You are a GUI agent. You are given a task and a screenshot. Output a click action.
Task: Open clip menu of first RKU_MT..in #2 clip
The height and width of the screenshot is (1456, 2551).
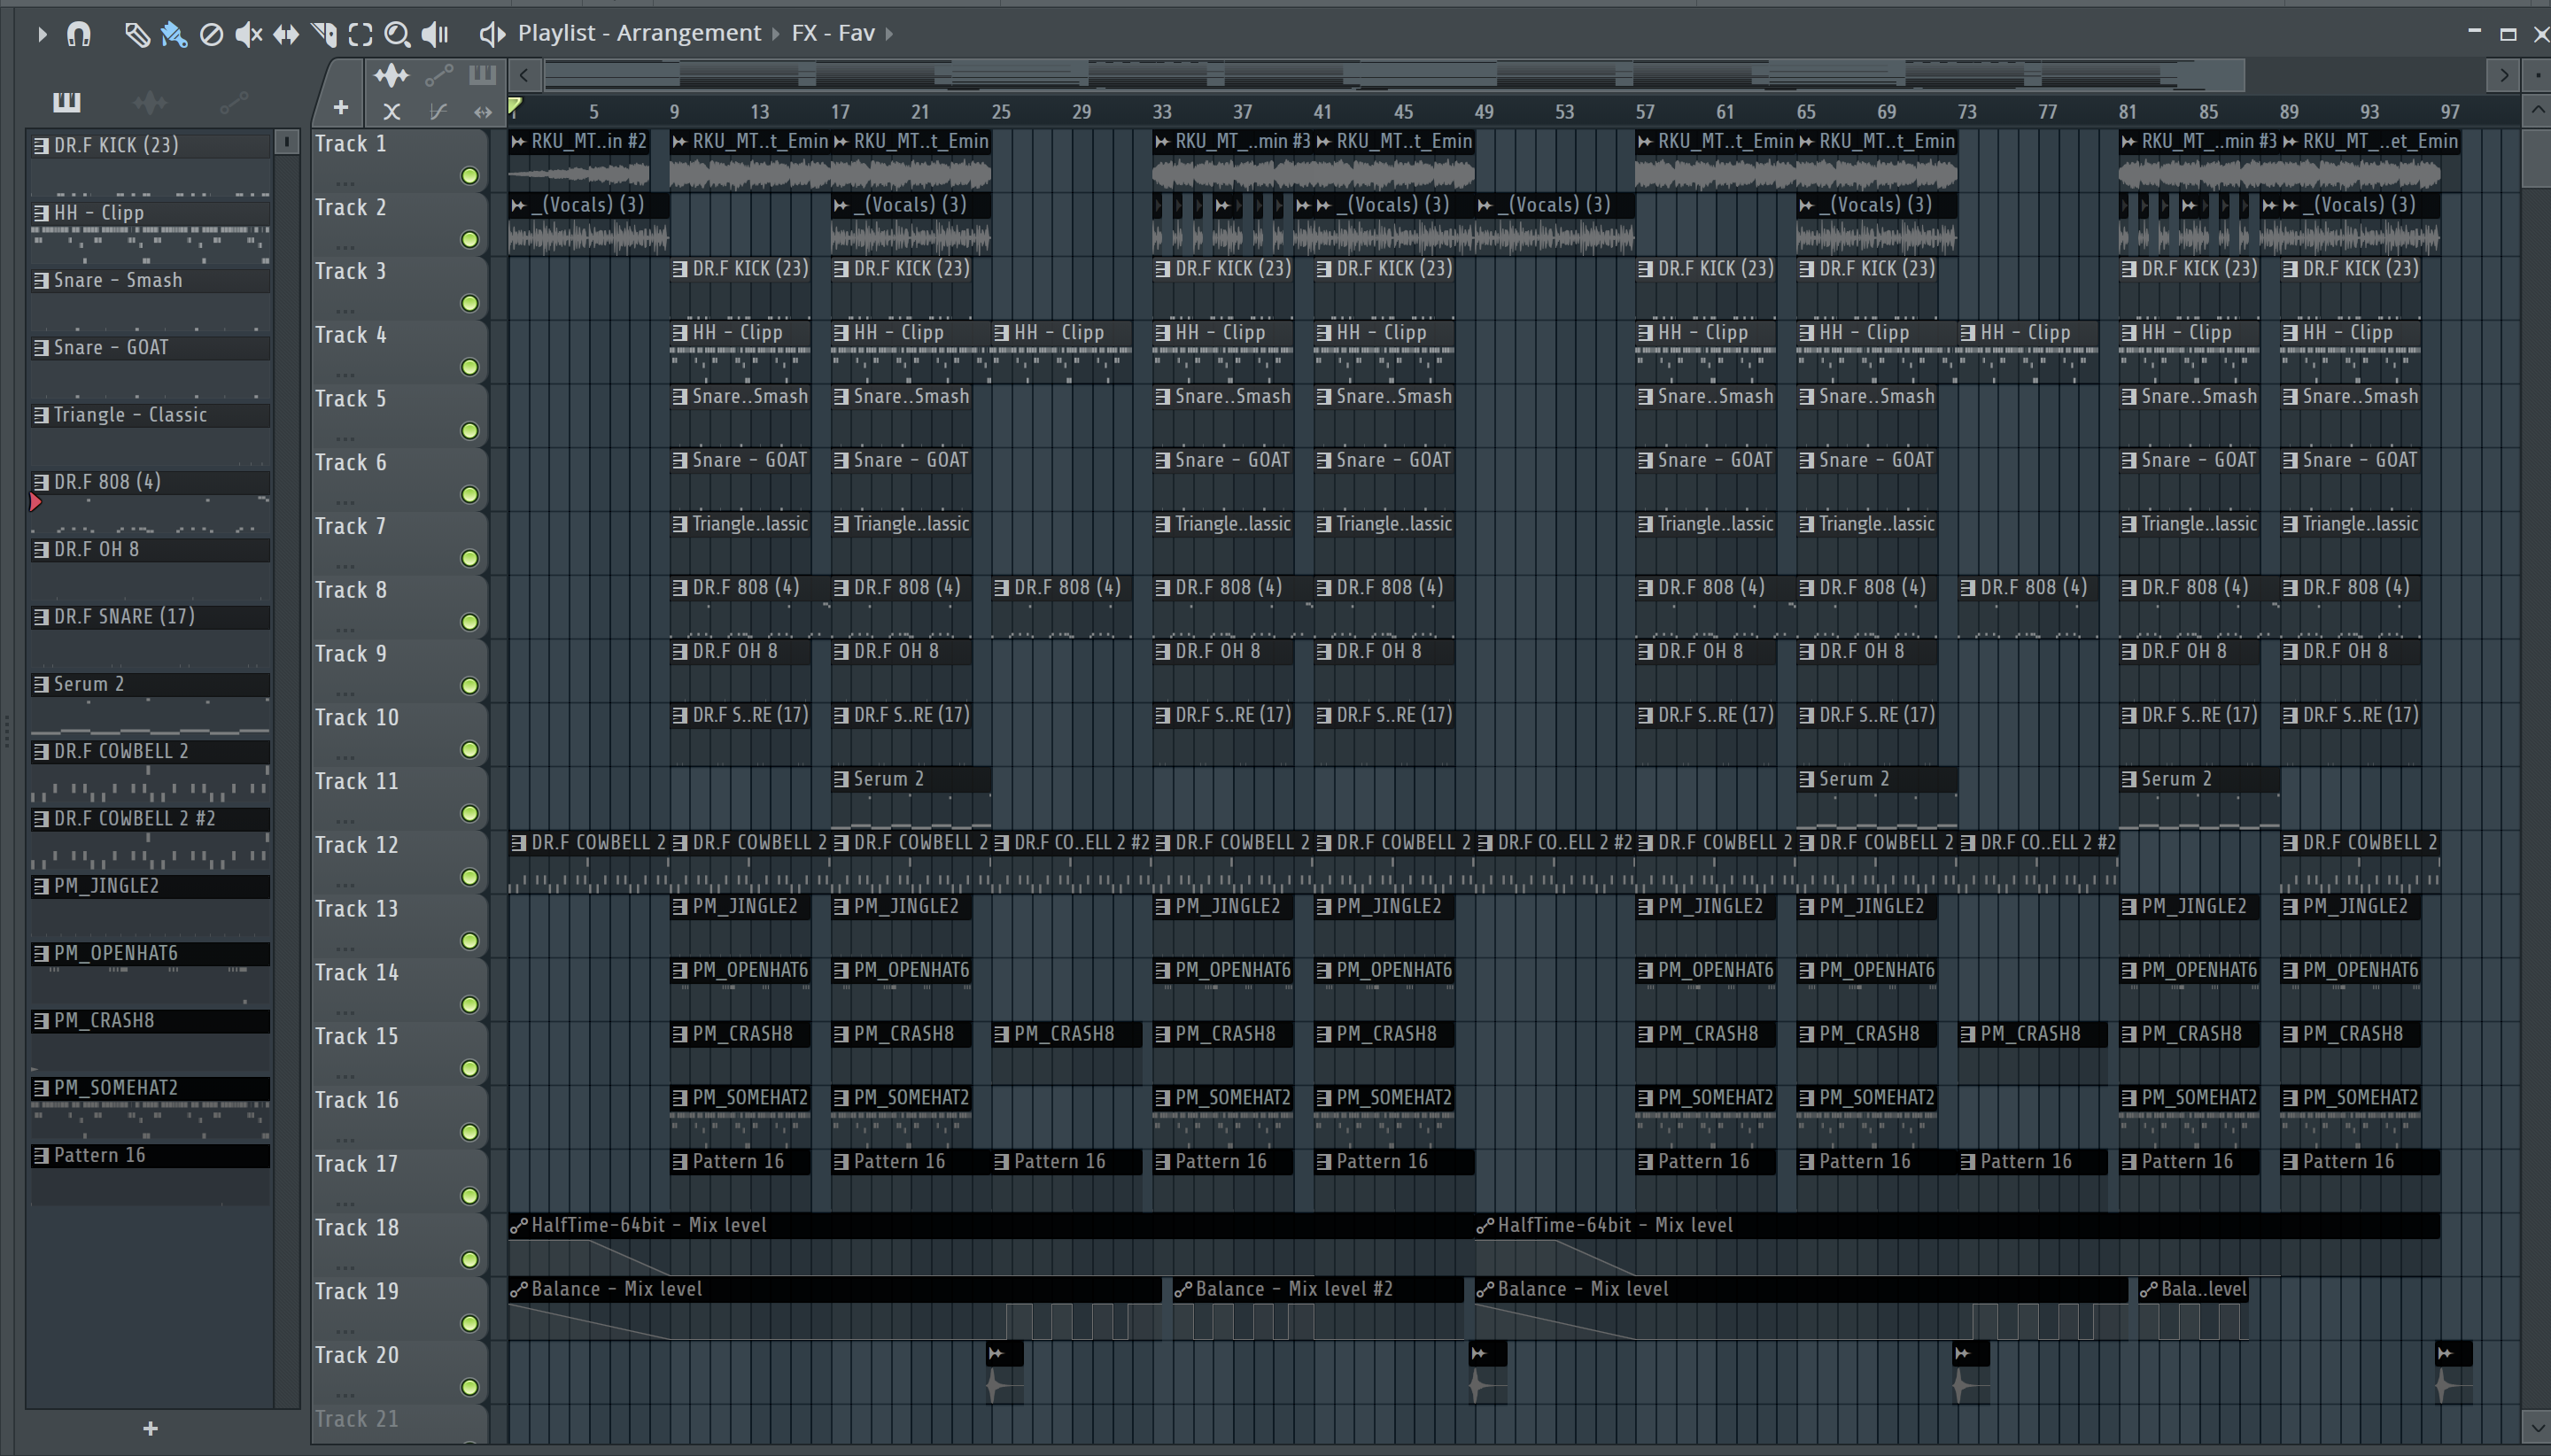518,142
